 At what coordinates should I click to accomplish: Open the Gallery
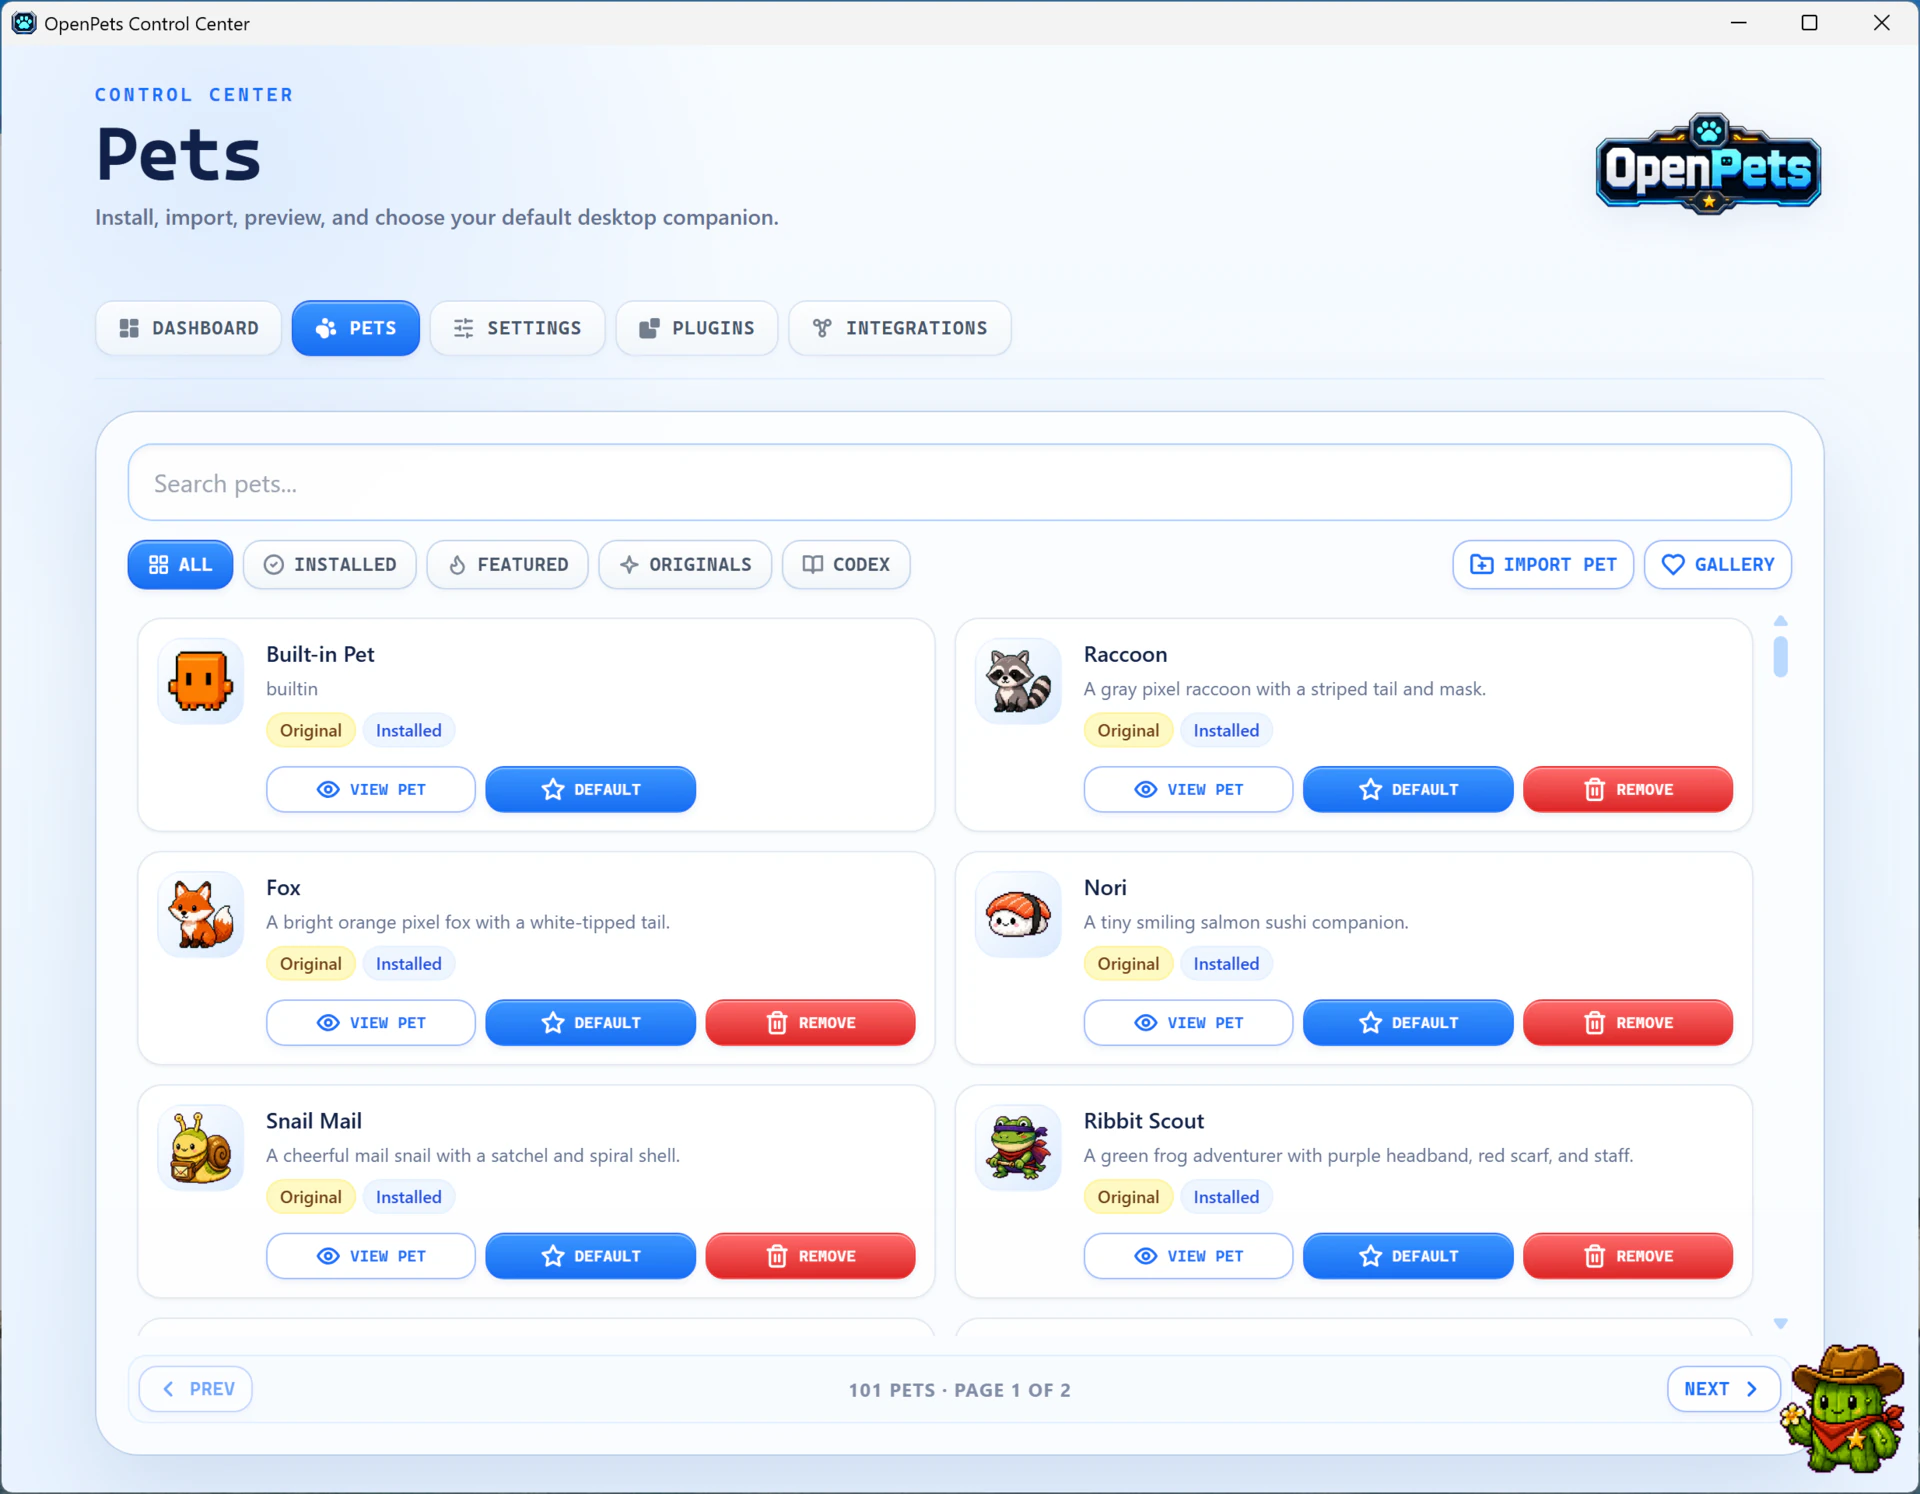point(1717,565)
